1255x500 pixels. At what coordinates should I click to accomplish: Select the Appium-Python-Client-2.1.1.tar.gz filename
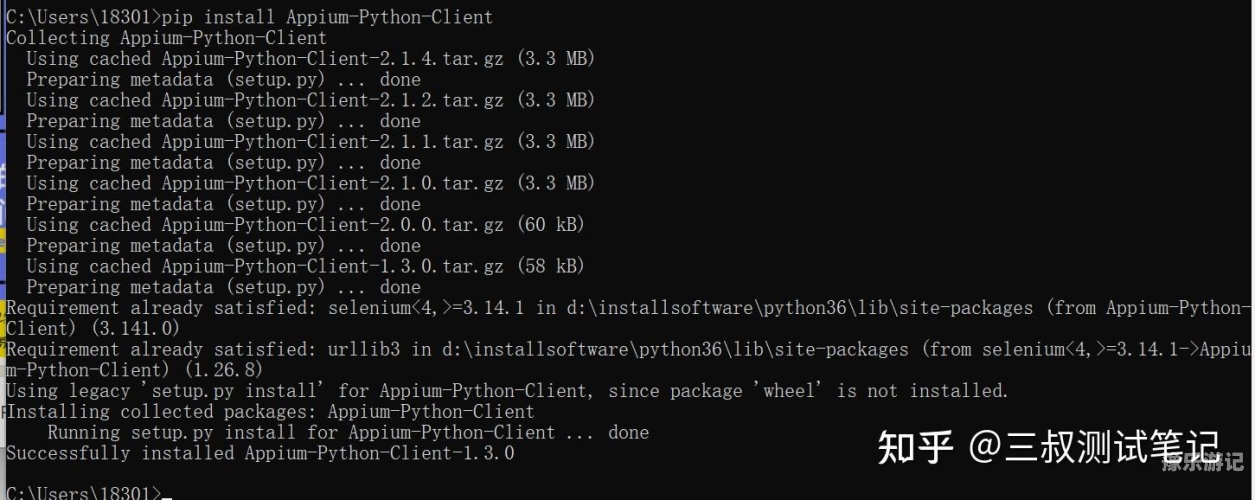334,142
